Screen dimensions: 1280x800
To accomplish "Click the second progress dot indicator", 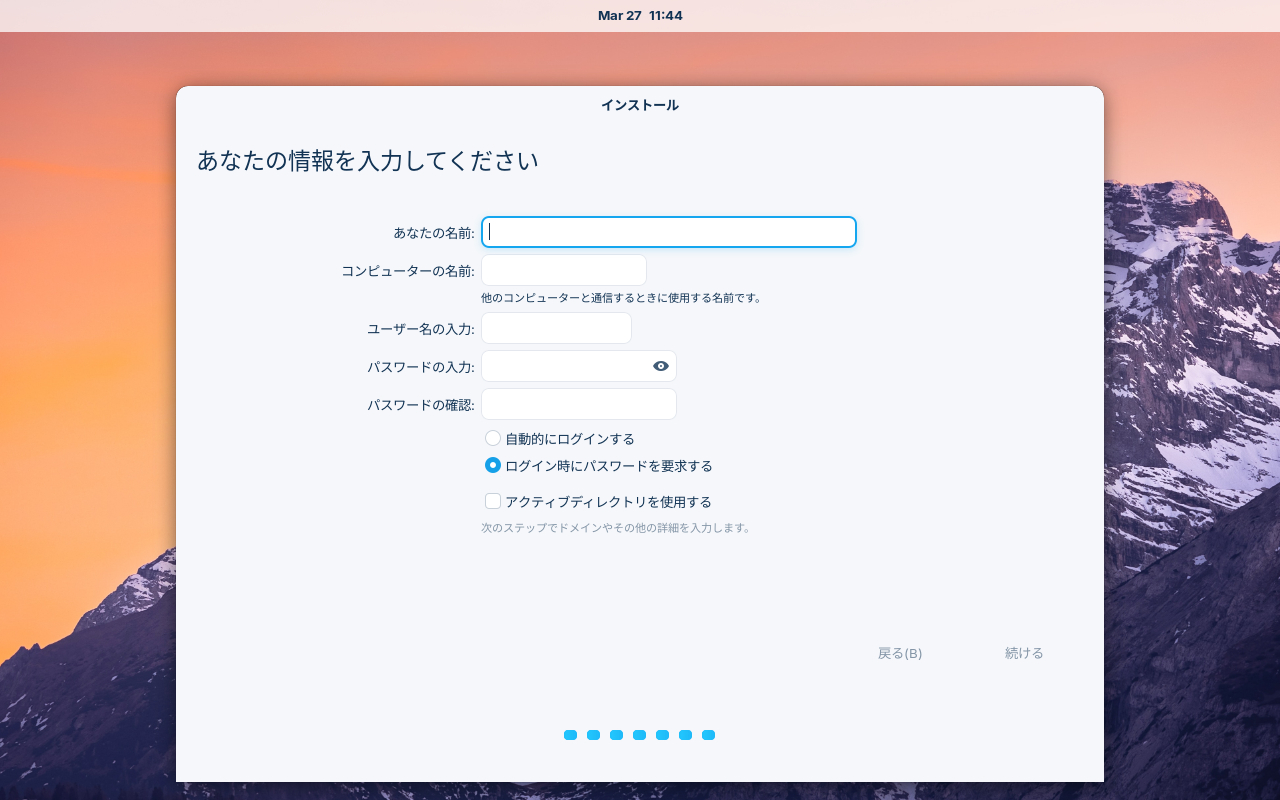I will click(x=594, y=735).
